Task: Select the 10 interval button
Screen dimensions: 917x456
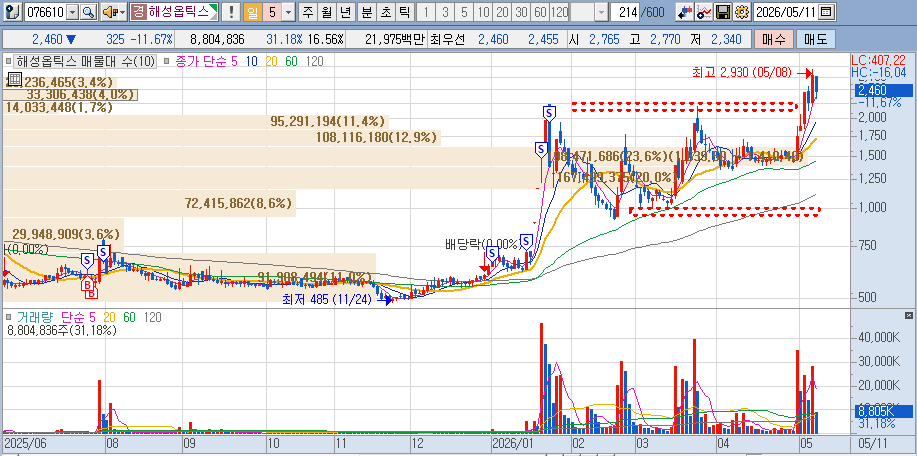Action: tap(483, 11)
